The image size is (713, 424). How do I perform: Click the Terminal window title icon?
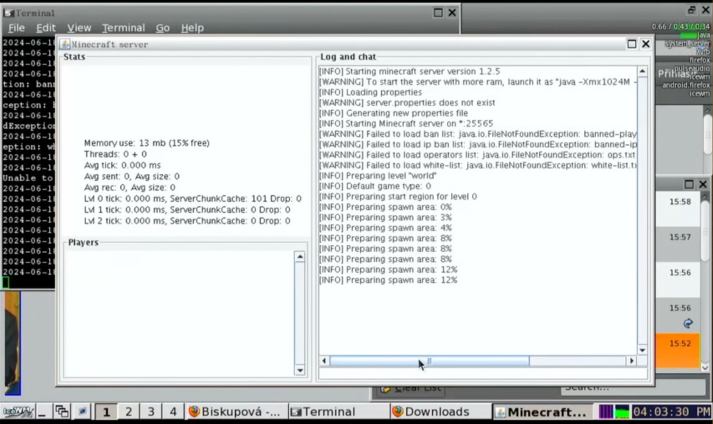click(x=9, y=13)
